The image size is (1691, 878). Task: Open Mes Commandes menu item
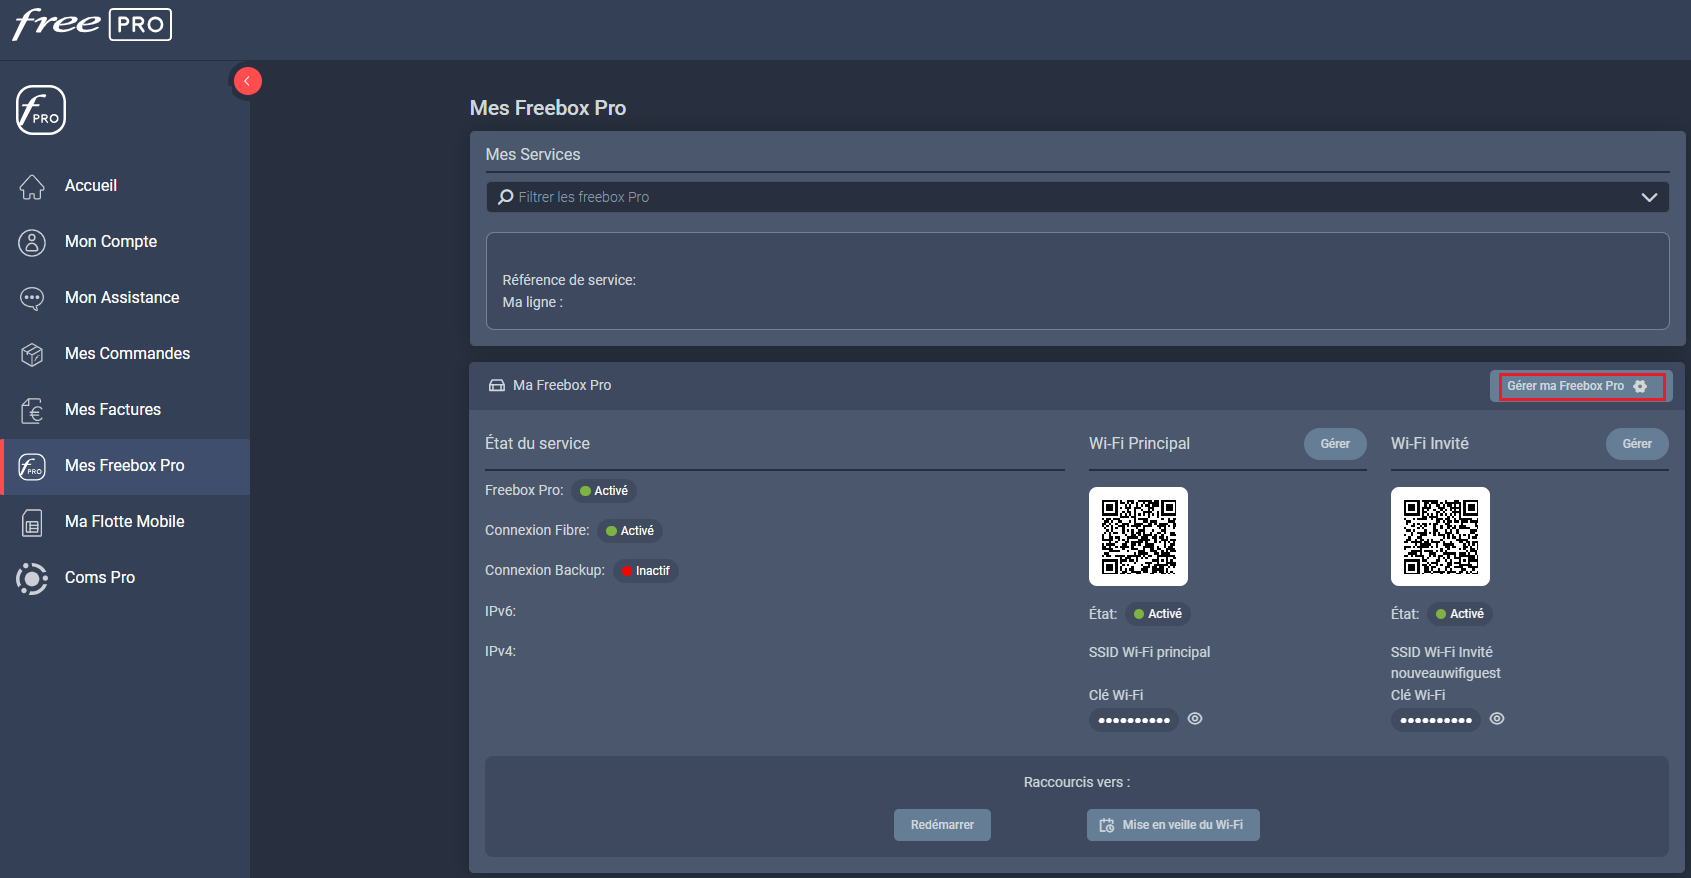pos(125,354)
